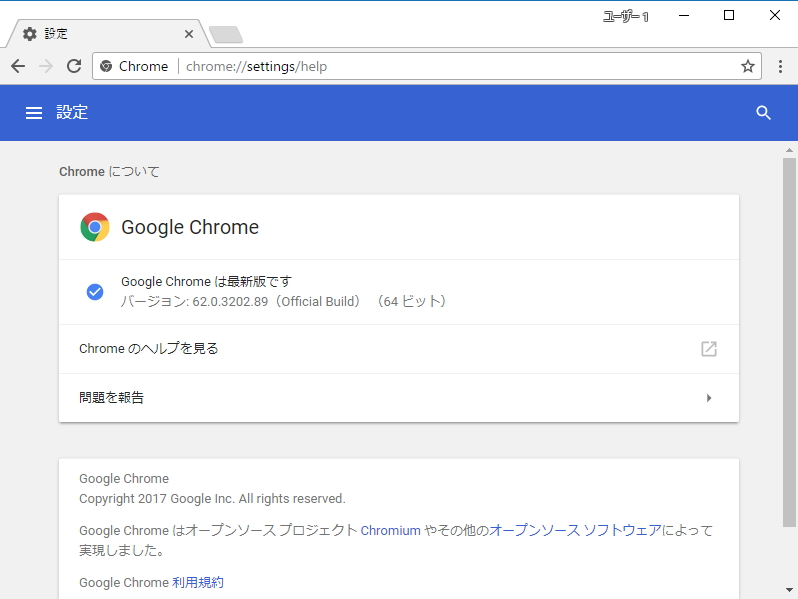Image resolution: width=798 pixels, height=599 pixels.
Task: Click the external link icon for Chrome help
Action: pos(709,349)
